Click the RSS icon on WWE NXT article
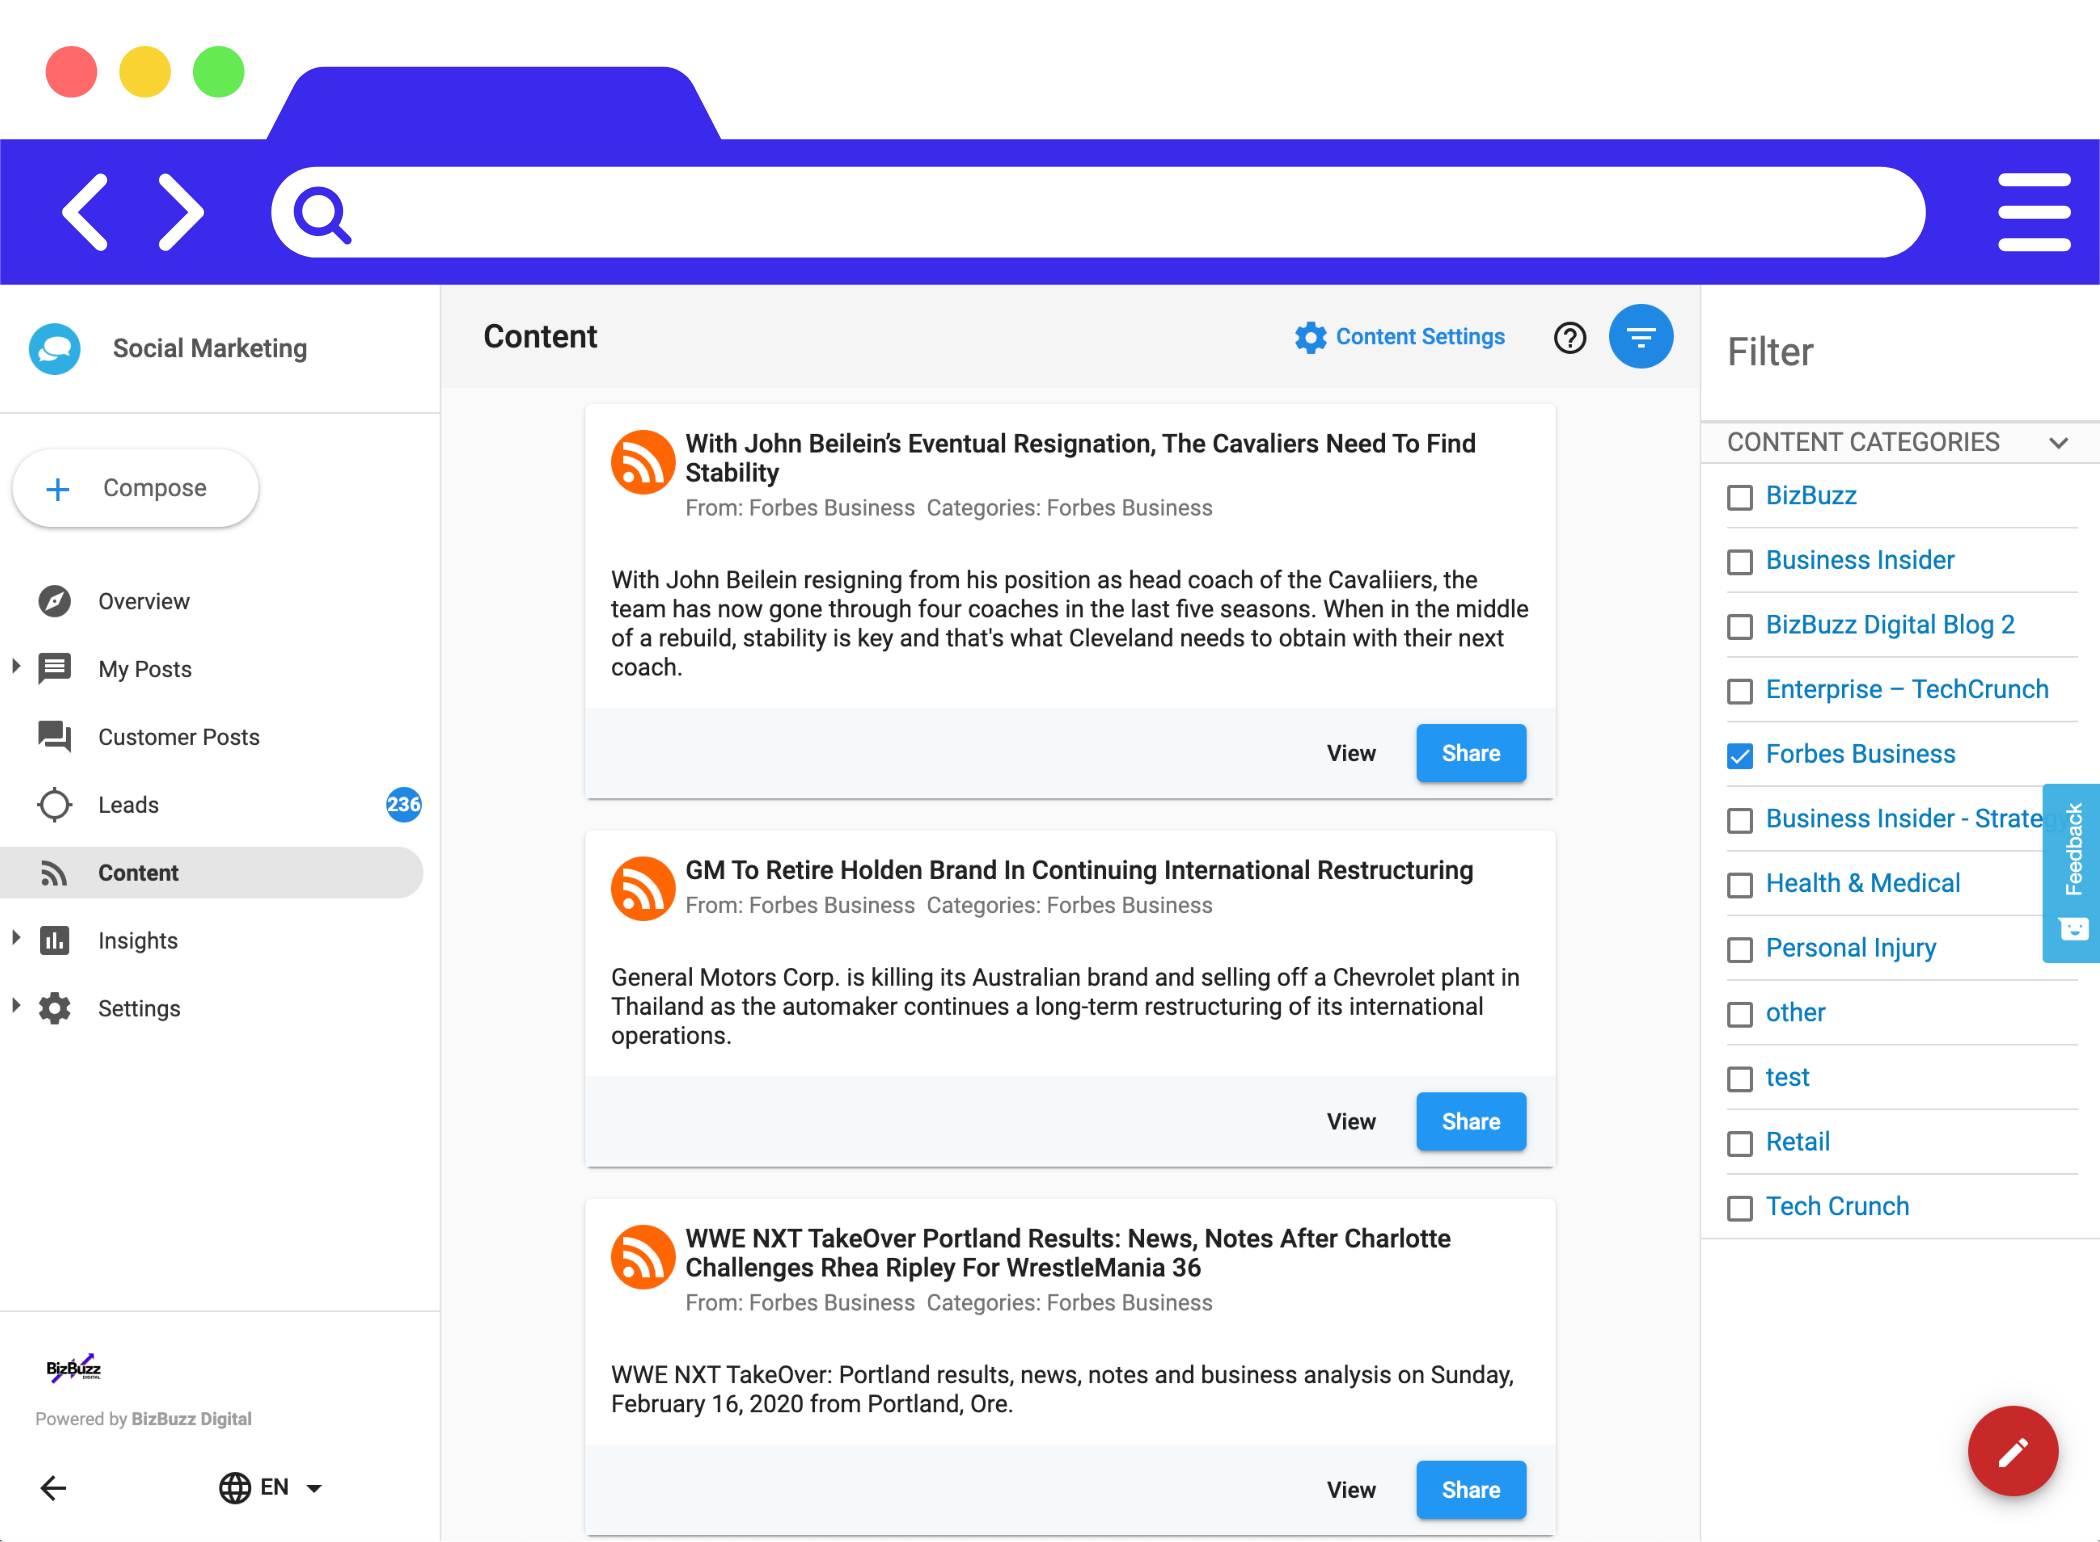The height and width of the screenshot is (1542, 2100). (643, 1257)
